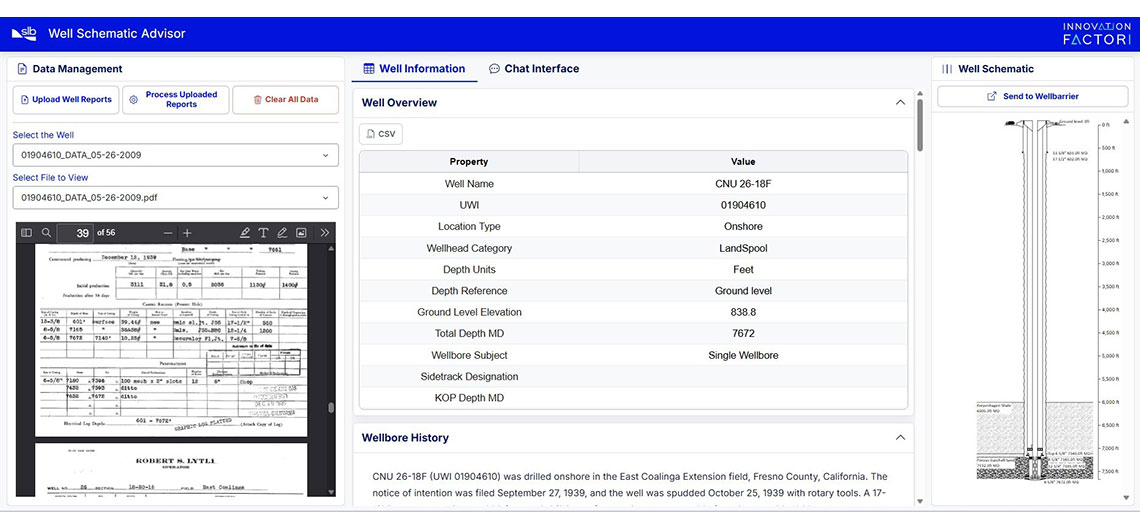Click the LandSpool wellhead category value
Image resolution: width=1140 pixels, height=530 pixels.
click(x=743, y=248)
